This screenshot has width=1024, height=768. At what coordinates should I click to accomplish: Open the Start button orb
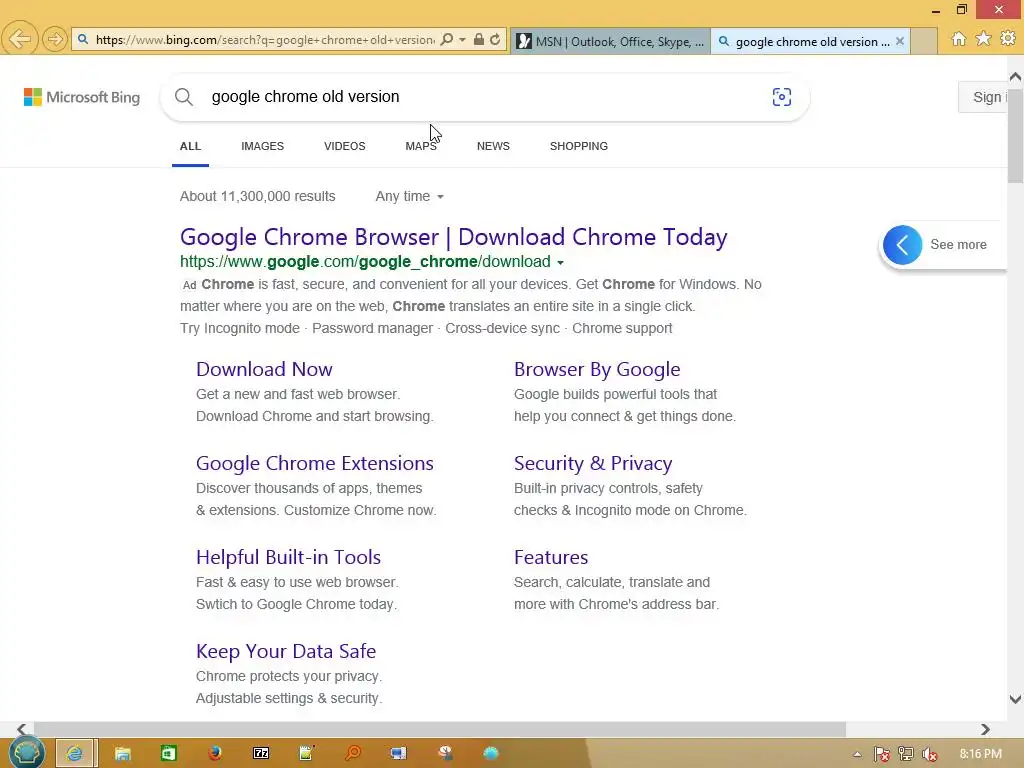27,753
